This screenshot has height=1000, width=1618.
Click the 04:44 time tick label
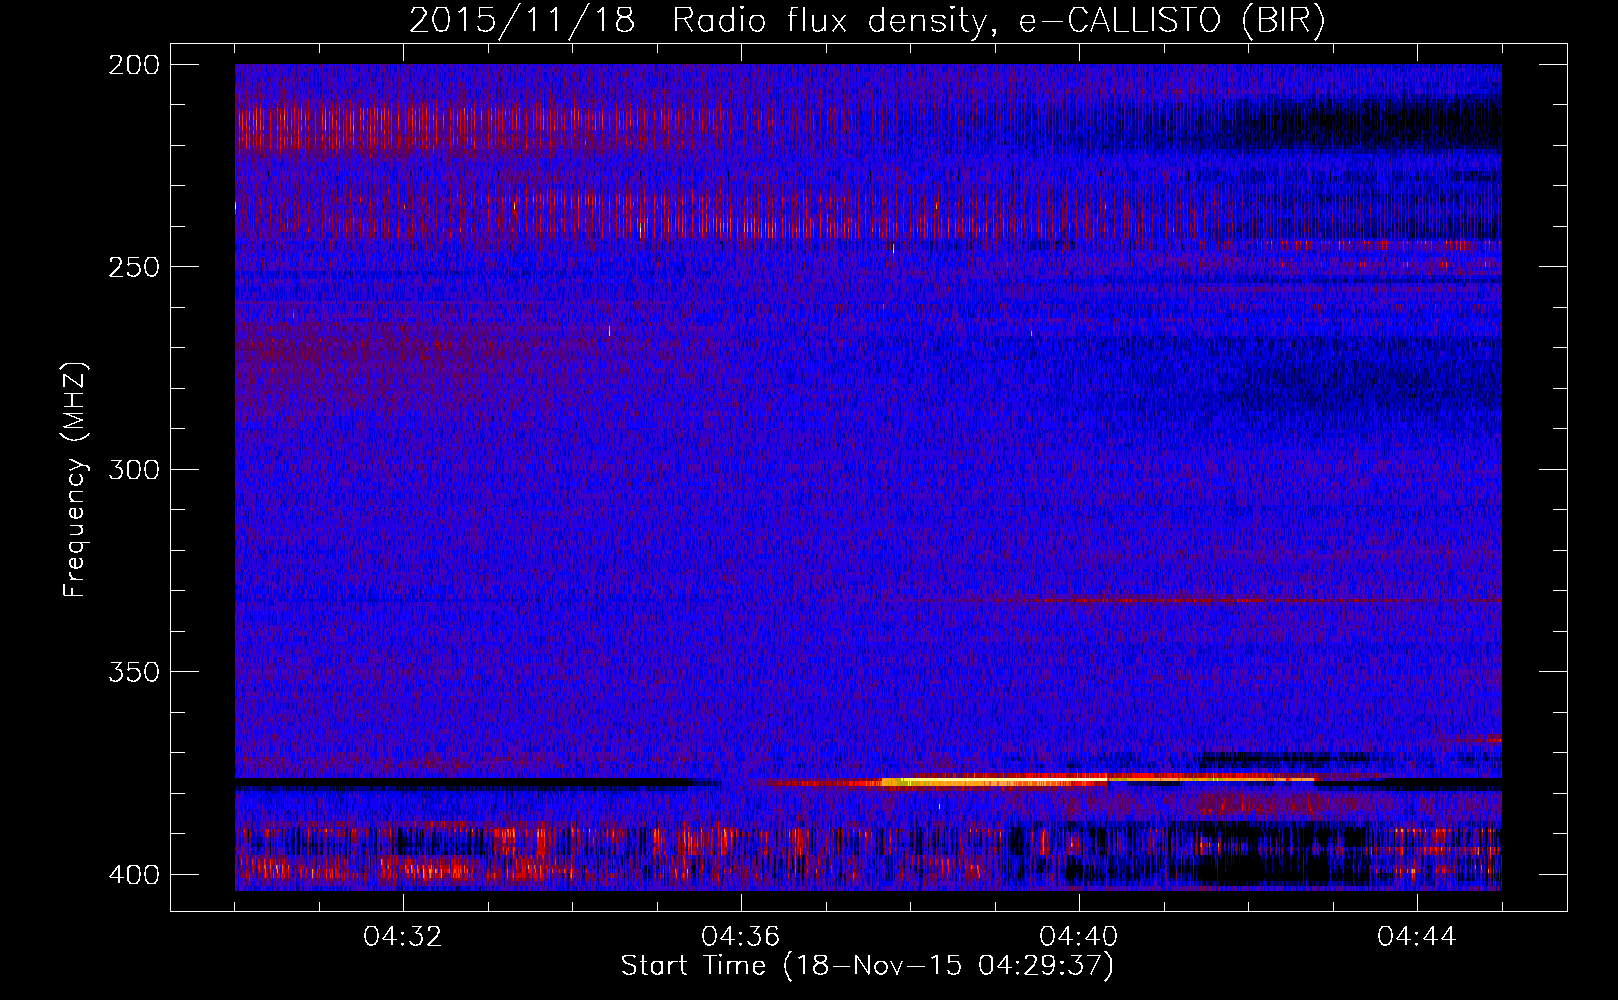click(x=1417, y=937)
